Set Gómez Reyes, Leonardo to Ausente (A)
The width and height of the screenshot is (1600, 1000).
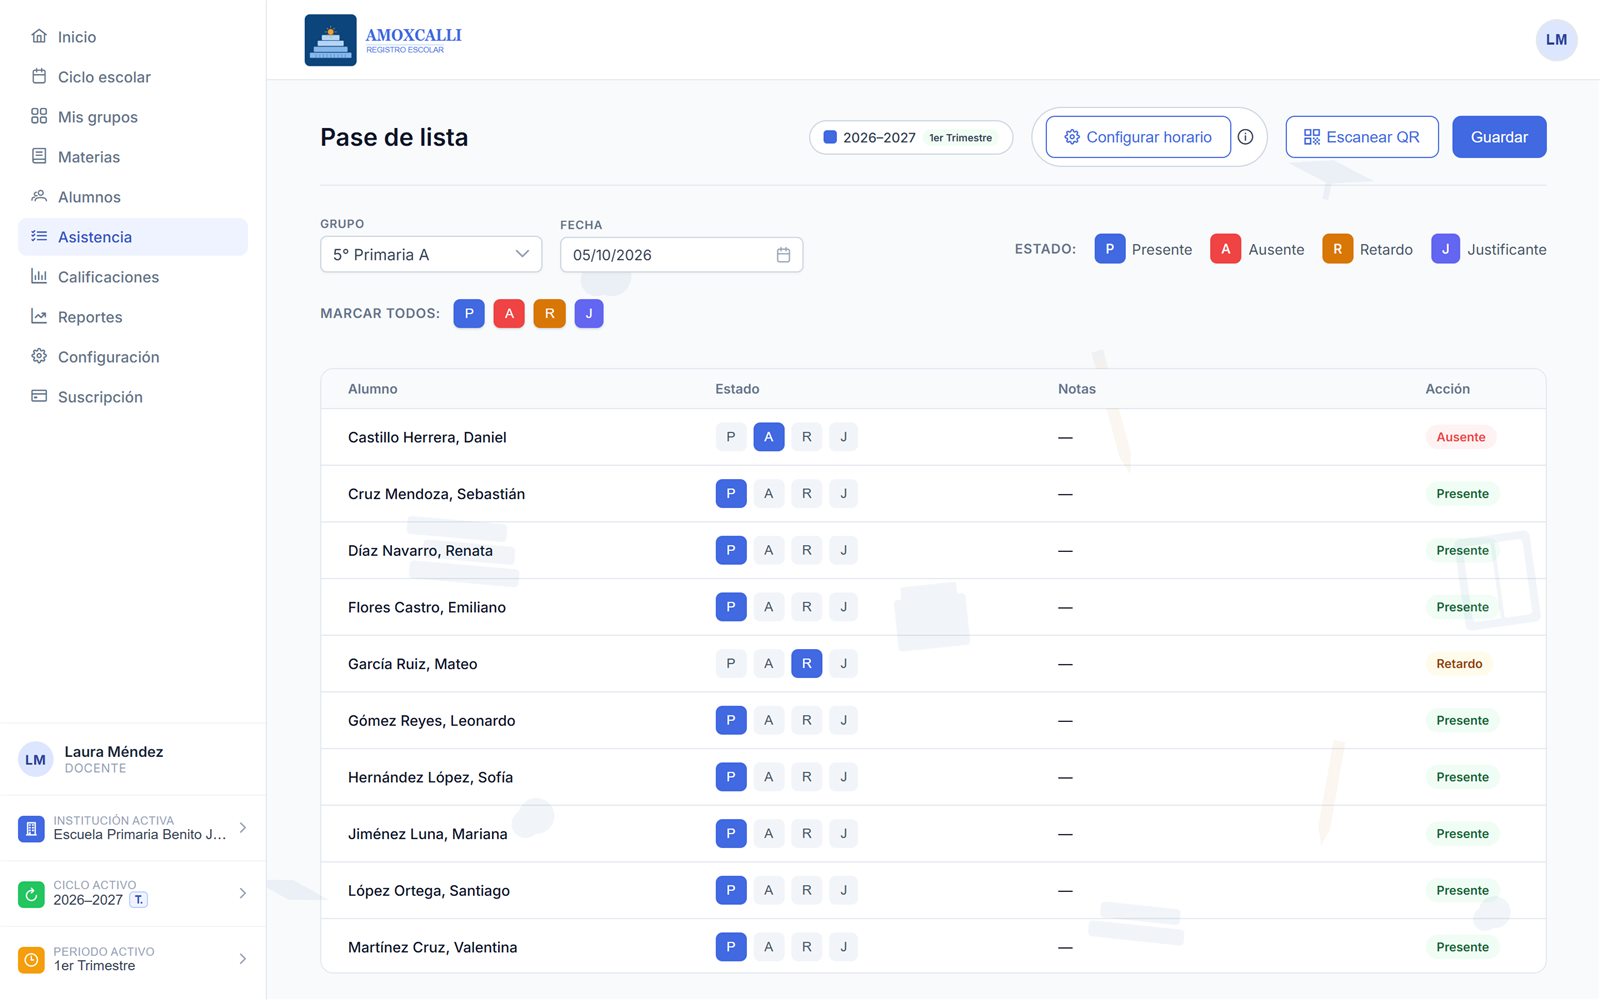point(768,721)
